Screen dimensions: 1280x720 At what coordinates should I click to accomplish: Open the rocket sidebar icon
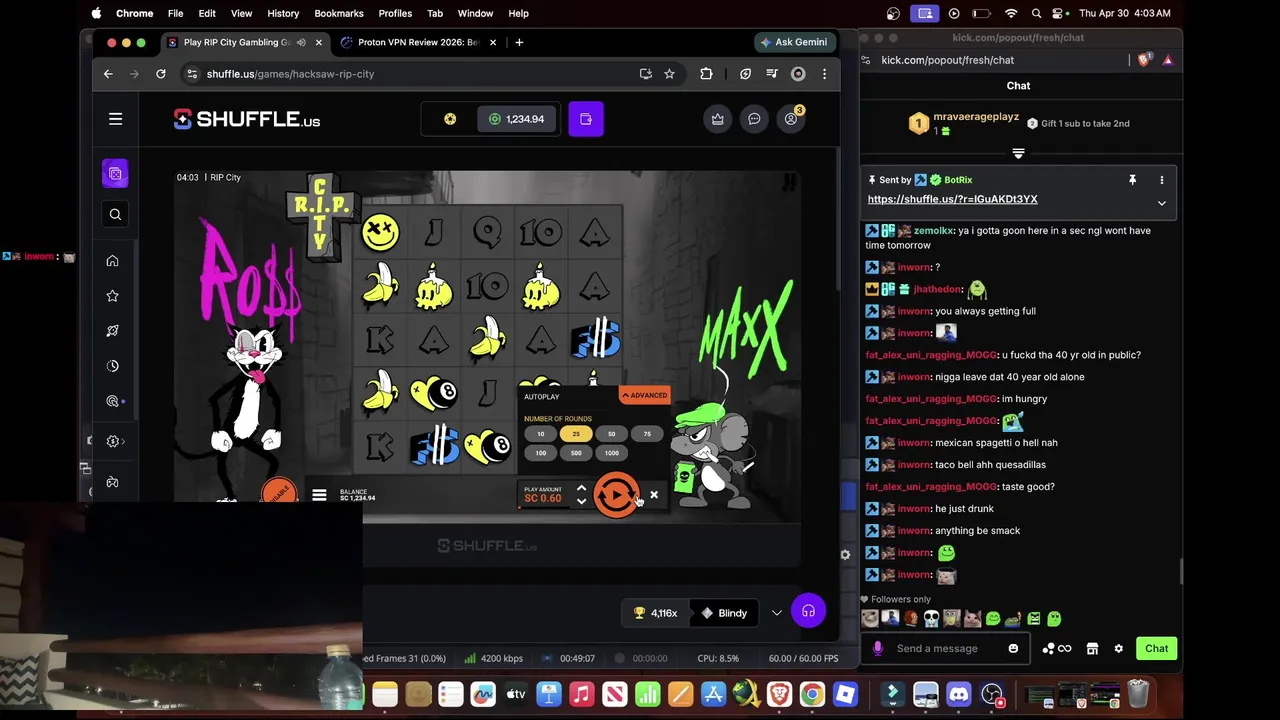coord(112,331)
